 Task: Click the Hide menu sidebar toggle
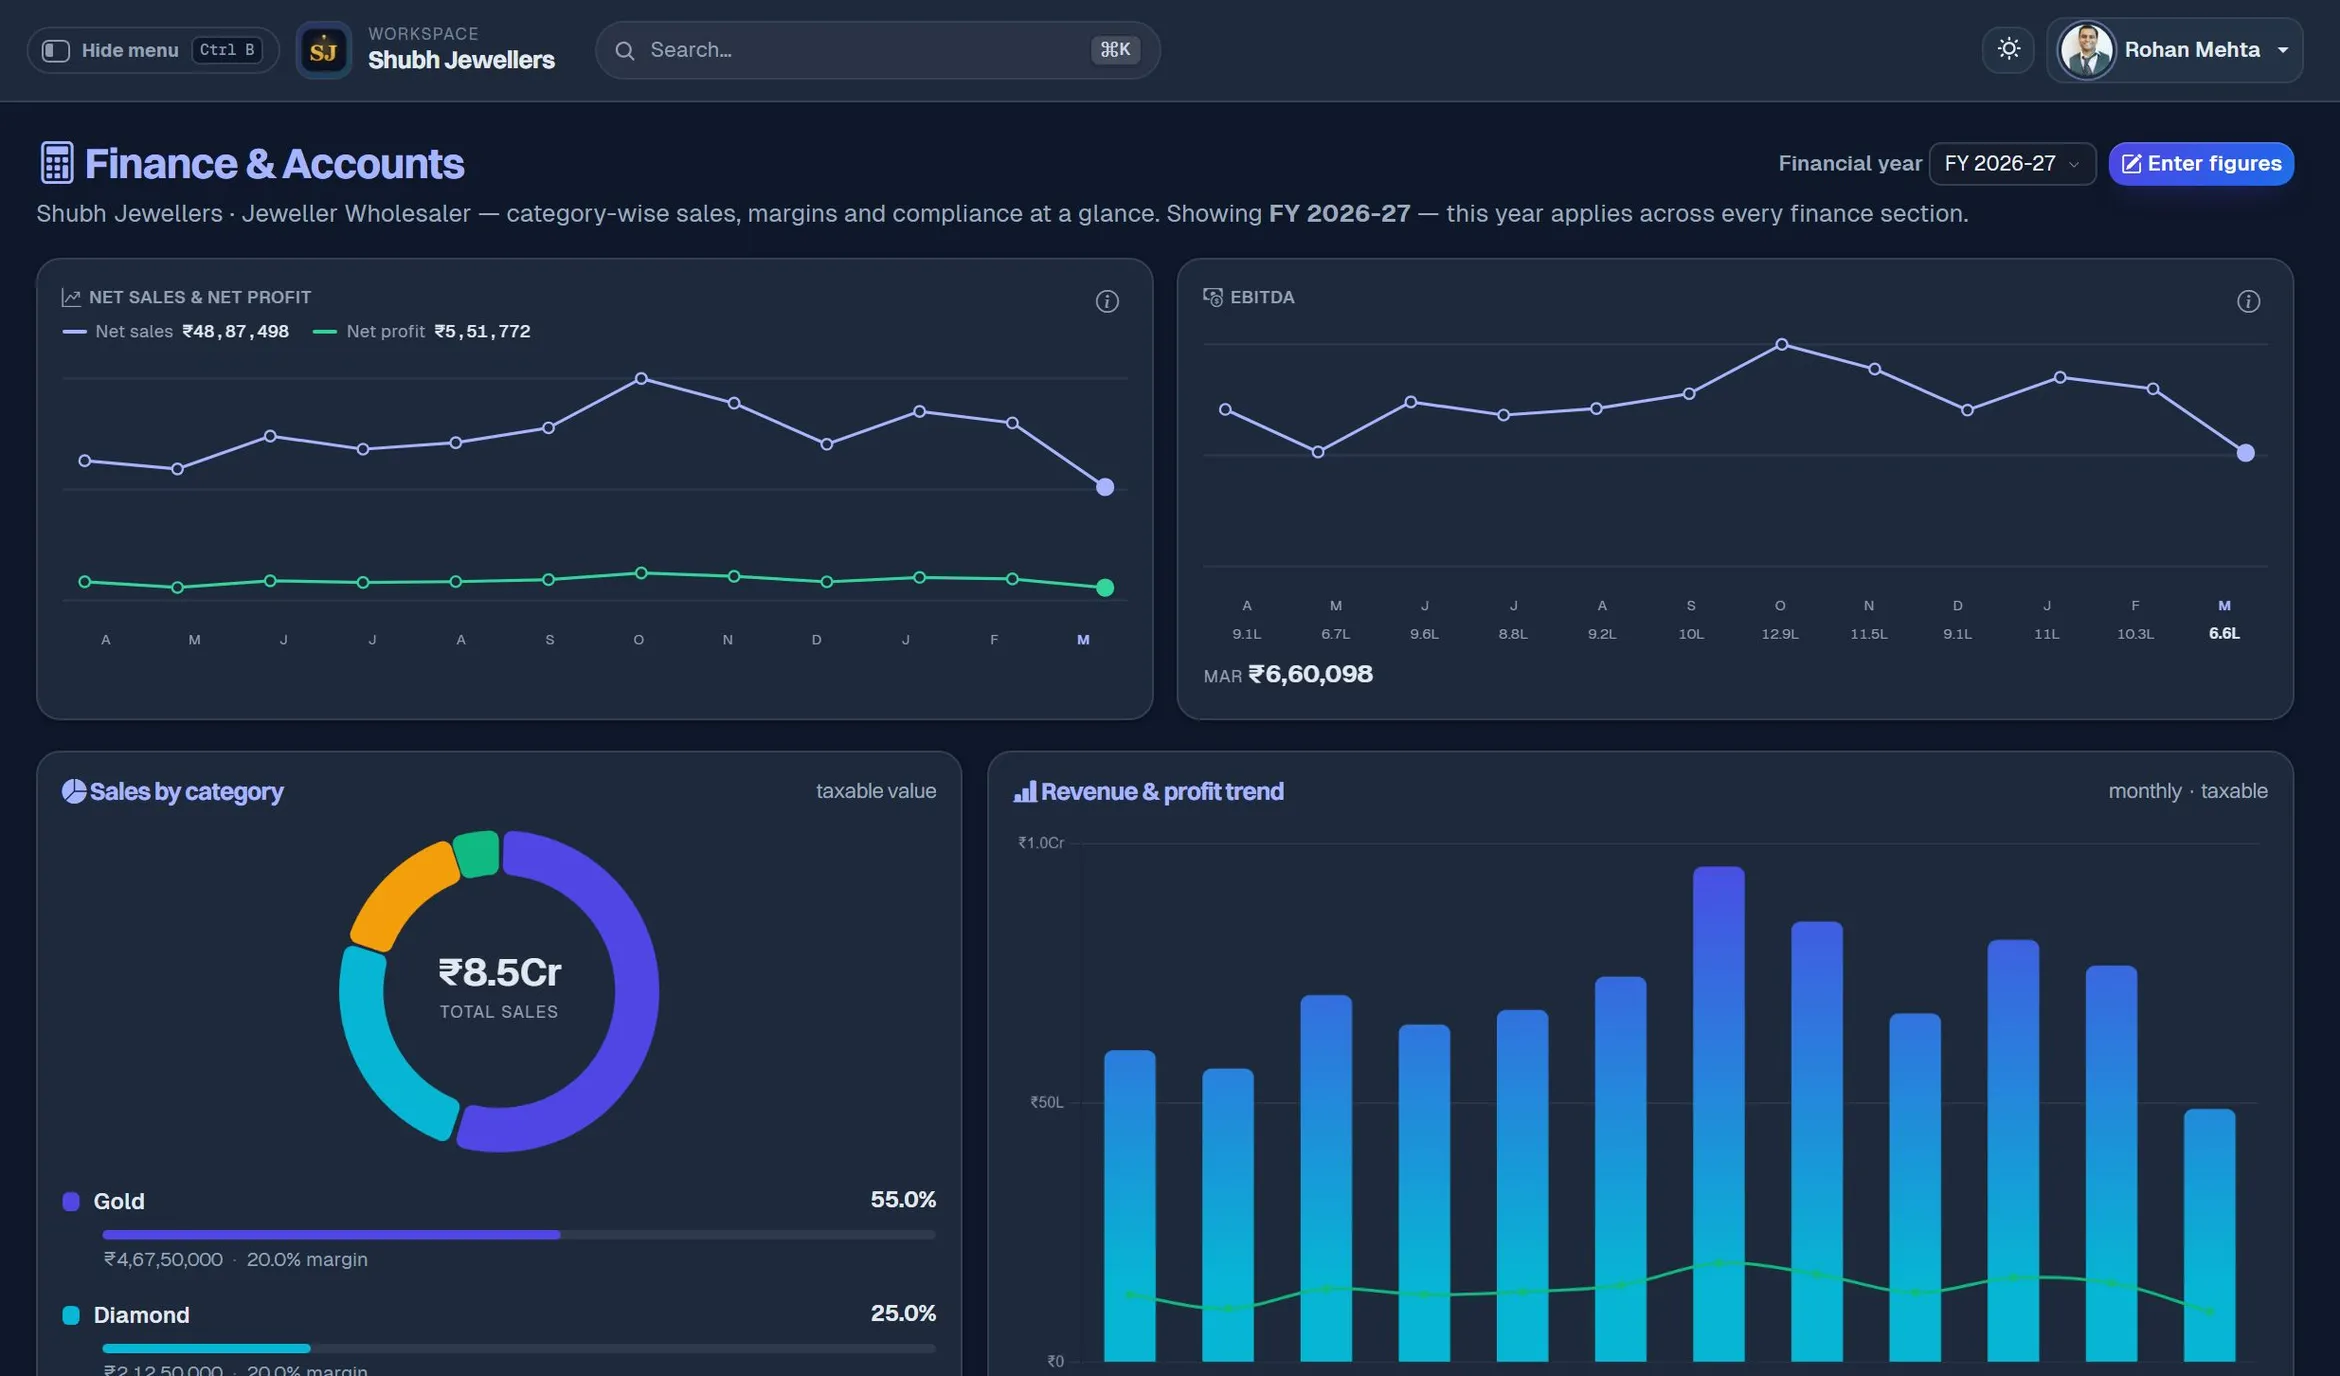[152, 50]
